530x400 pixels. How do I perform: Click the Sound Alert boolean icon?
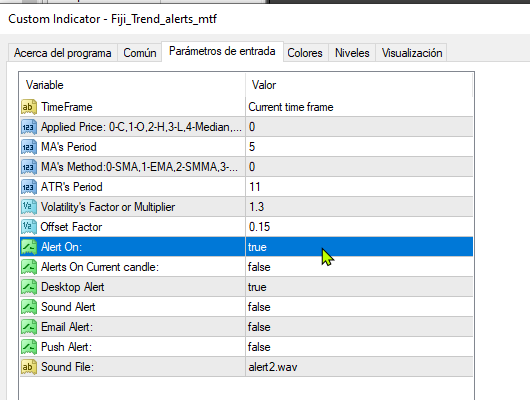(29, 307)
